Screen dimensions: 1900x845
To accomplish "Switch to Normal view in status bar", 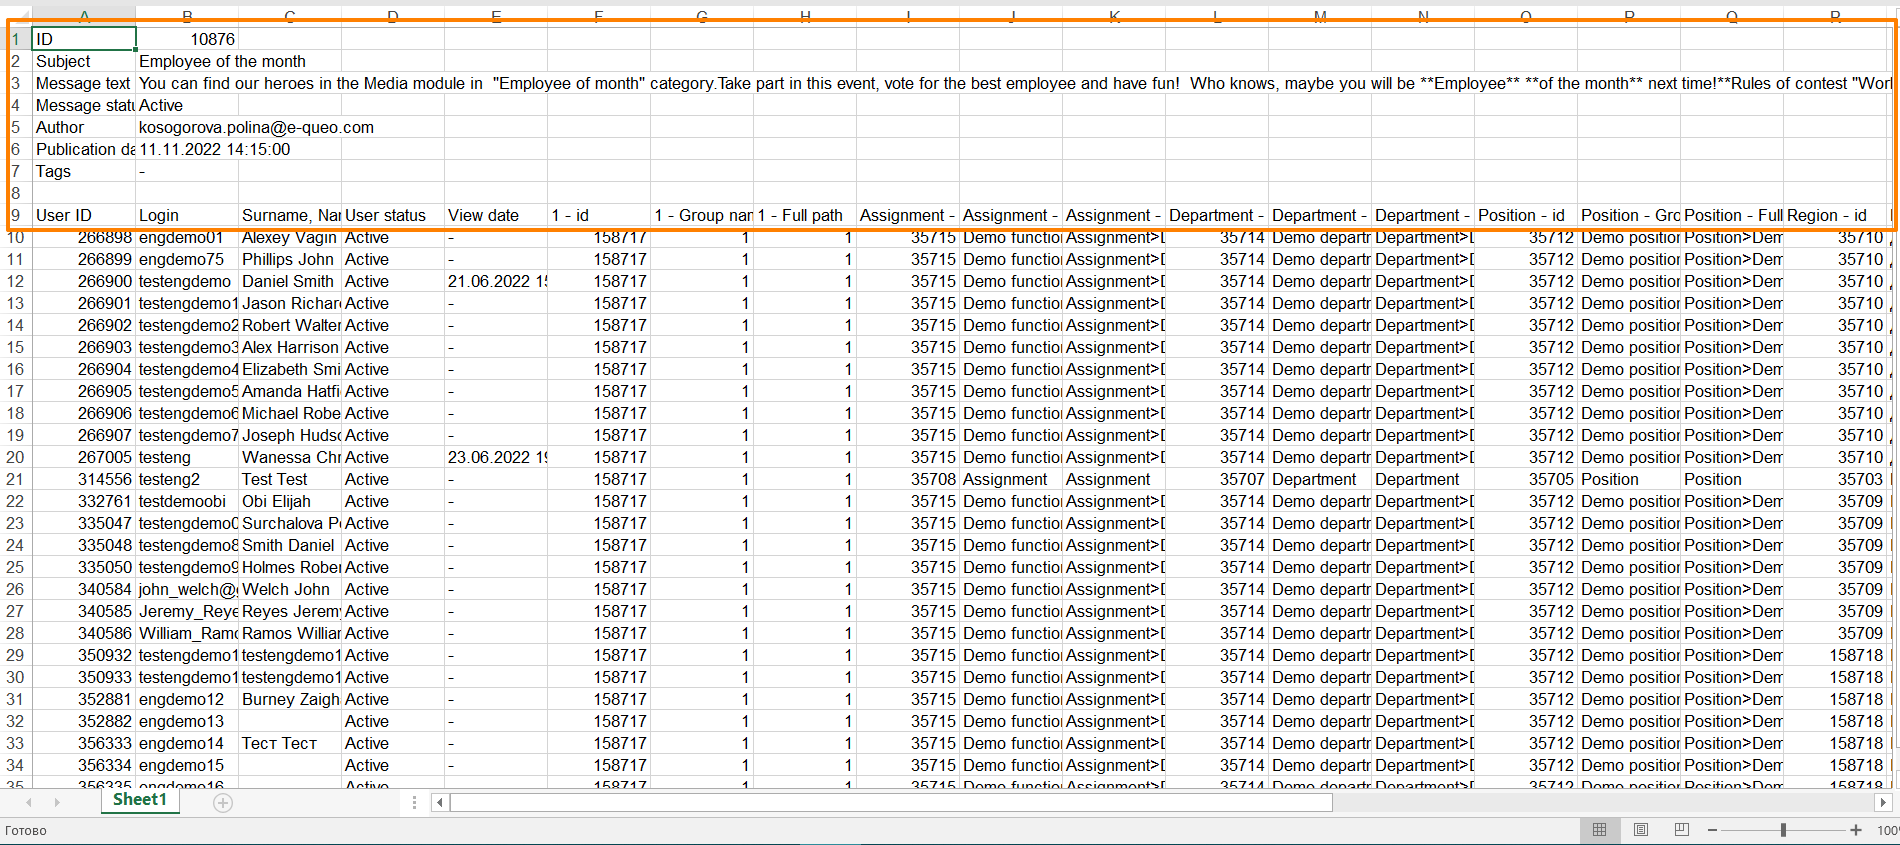I will coord(1599,830).
